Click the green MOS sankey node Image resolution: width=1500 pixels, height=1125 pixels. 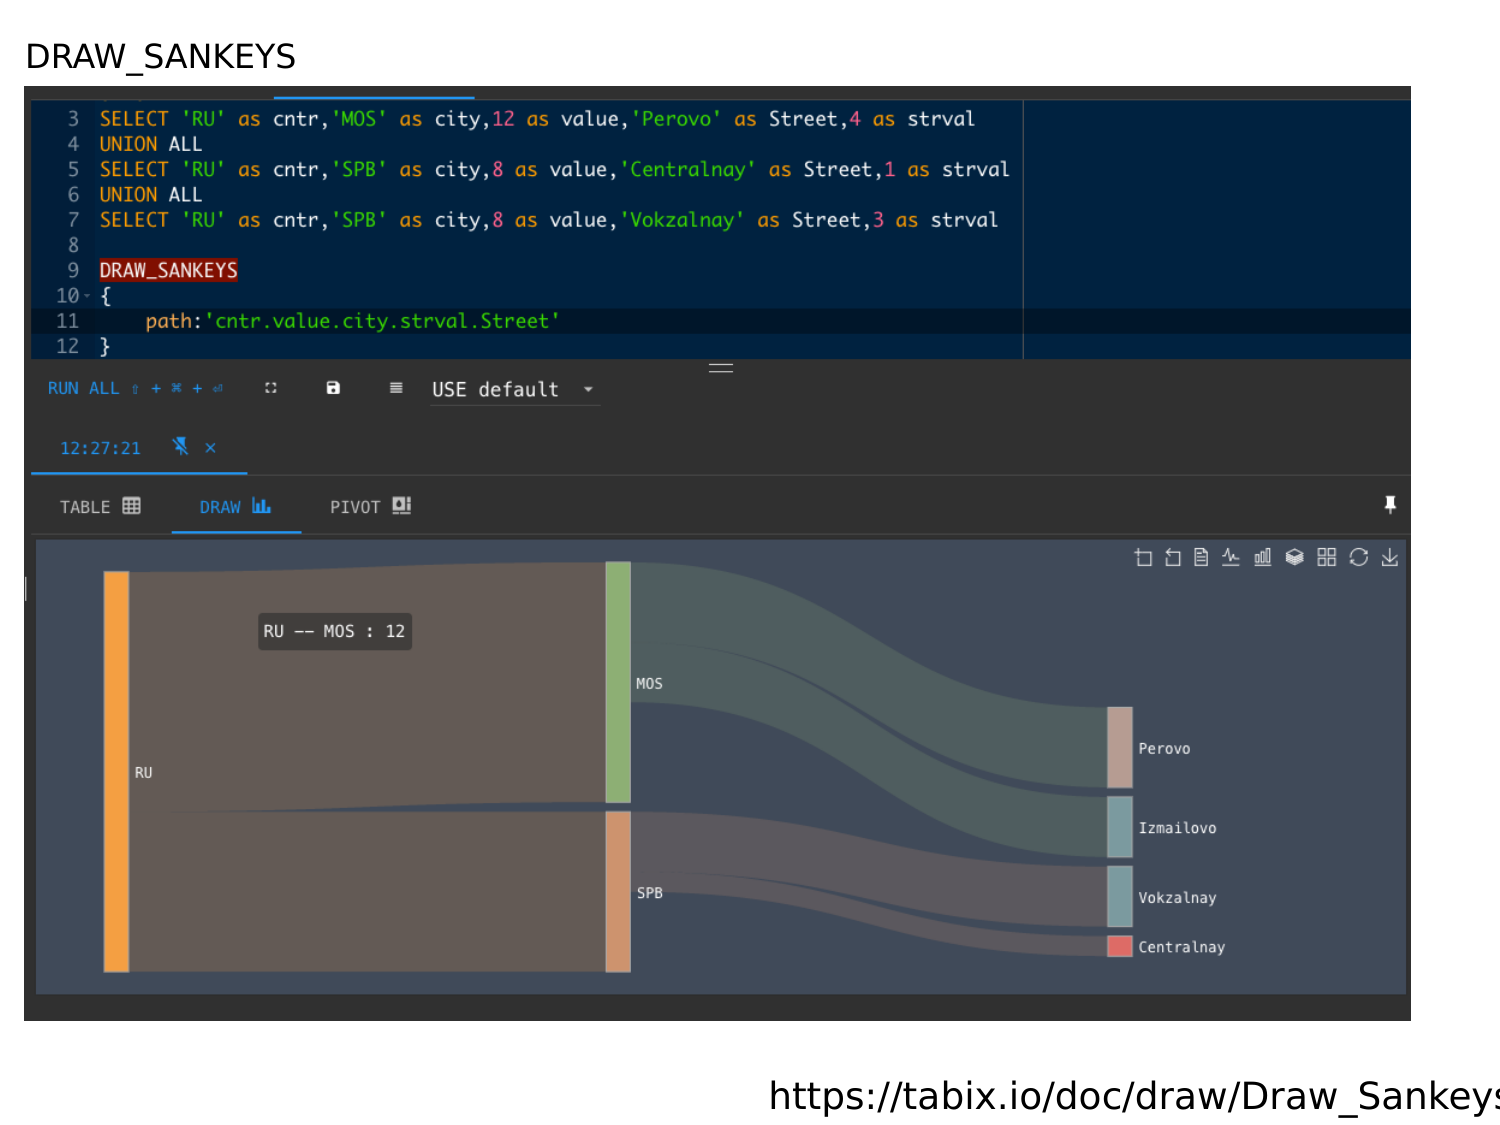pos(618,682)
